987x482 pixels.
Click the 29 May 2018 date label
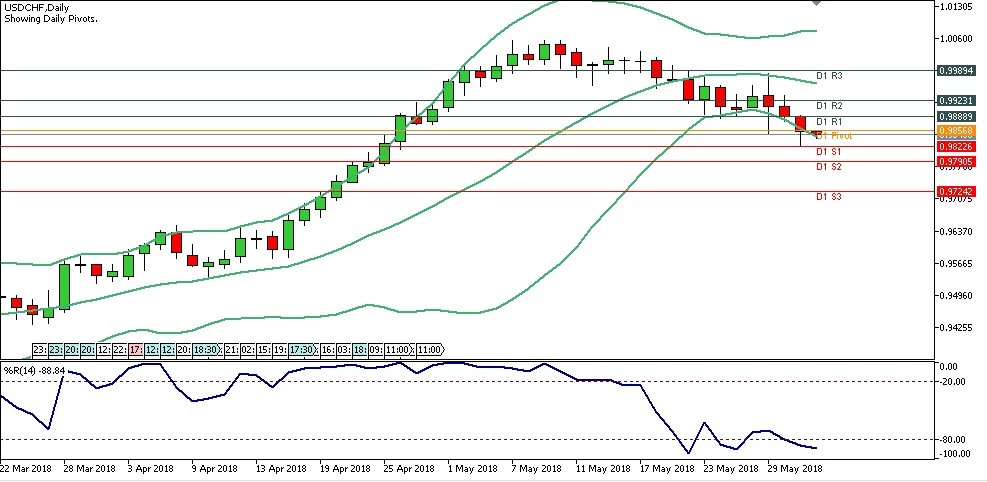click(796, 469)
